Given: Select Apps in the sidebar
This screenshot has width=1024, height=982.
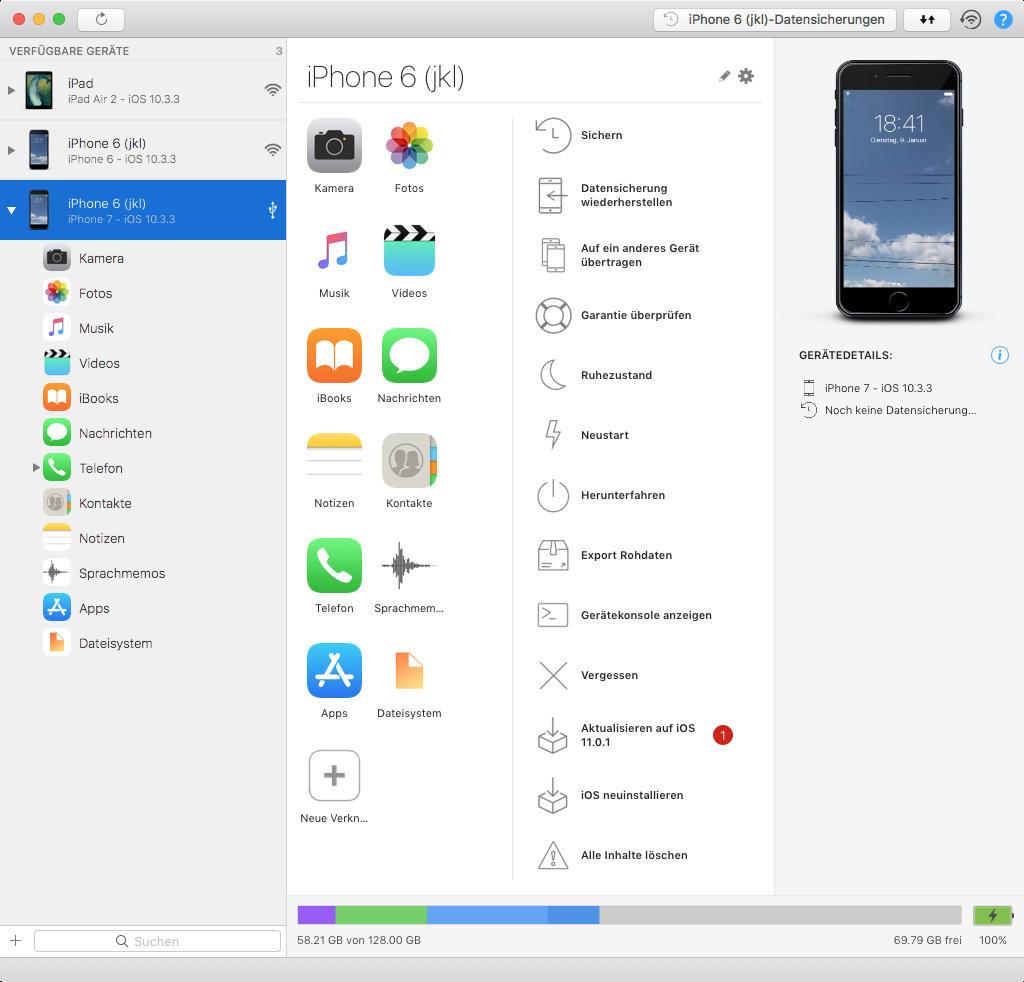Looking at the screenshot, I should point(143,608).
